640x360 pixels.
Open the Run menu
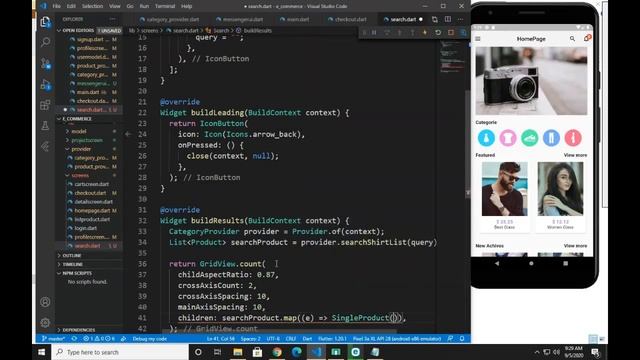144,6
